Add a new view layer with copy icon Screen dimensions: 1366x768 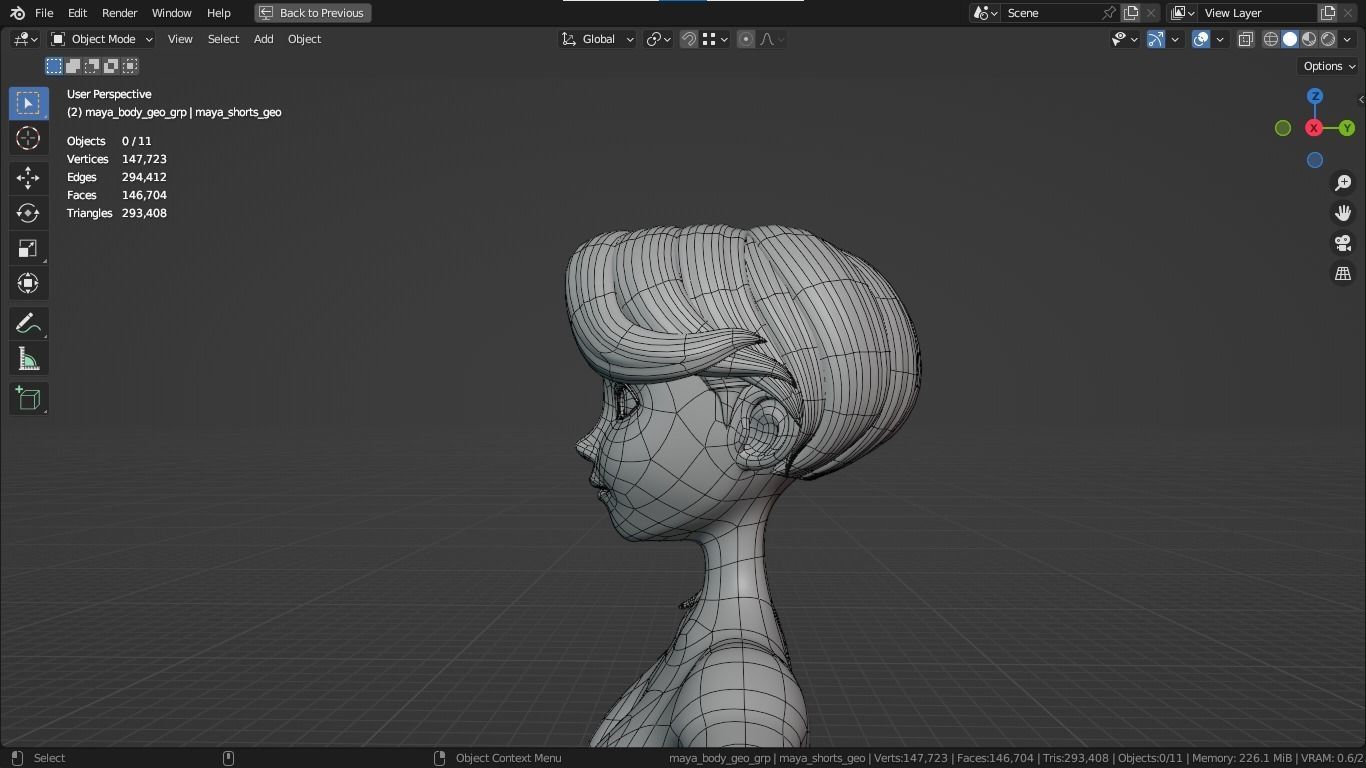[x=1328, y=13]
